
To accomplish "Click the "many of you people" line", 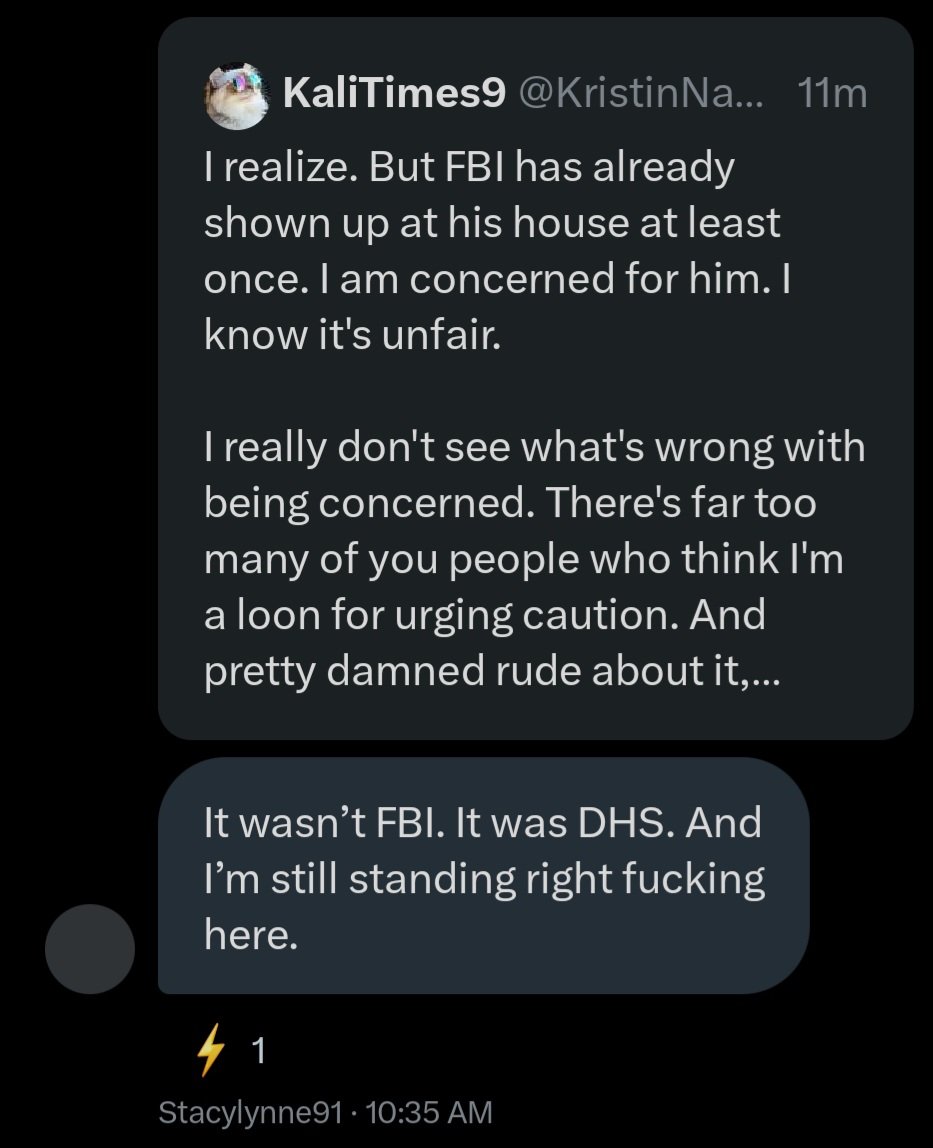I will (x=523, y=558).
